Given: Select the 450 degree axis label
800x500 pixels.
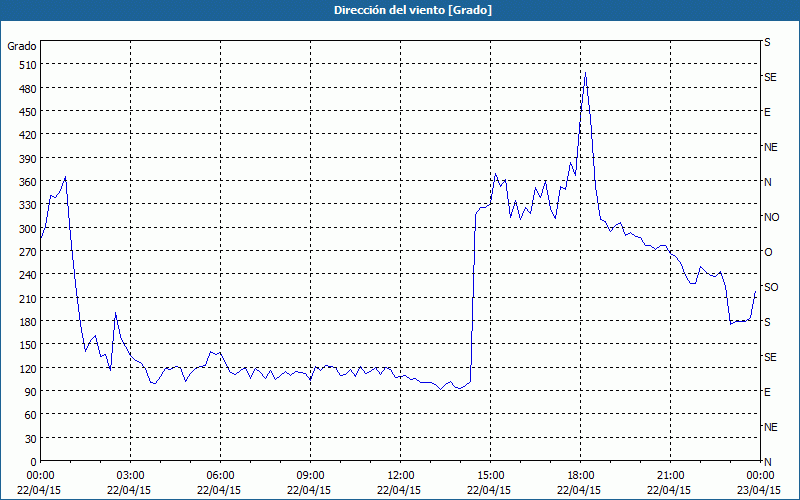Looking at the screenshot, I should point(28,112).
